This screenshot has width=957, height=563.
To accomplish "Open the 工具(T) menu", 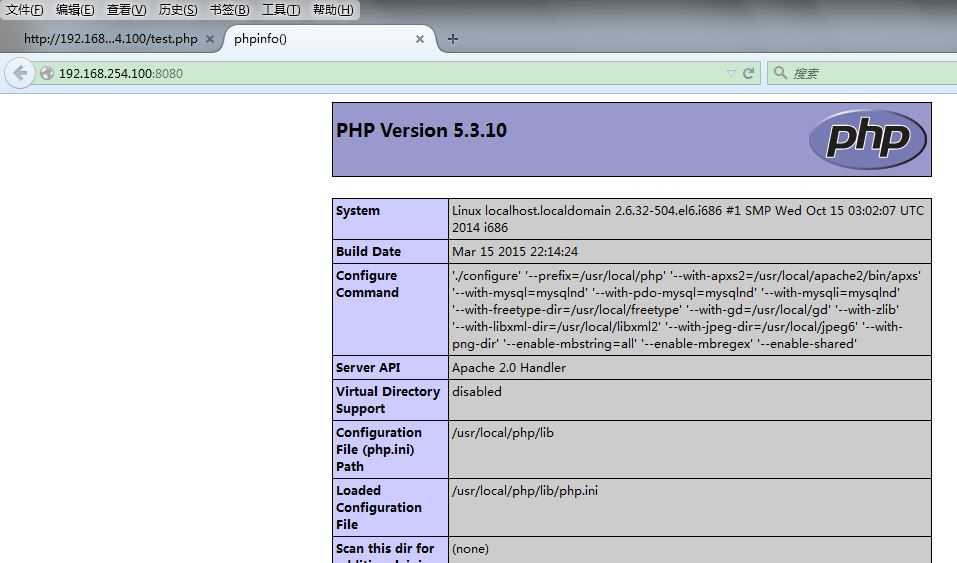I will click(x=281, y=10).
